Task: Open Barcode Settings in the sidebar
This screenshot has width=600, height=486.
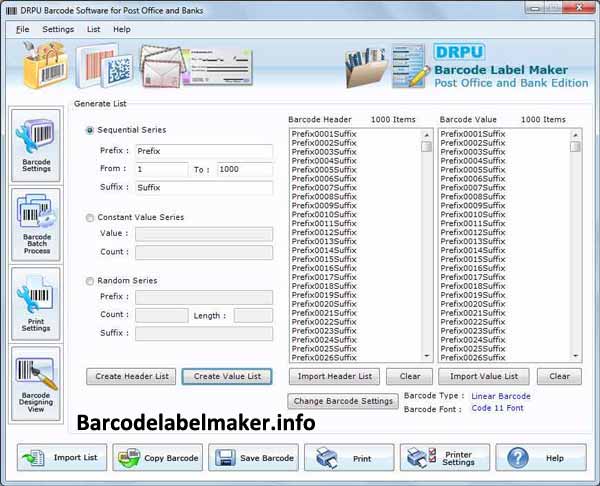Action: pos(36,145)
